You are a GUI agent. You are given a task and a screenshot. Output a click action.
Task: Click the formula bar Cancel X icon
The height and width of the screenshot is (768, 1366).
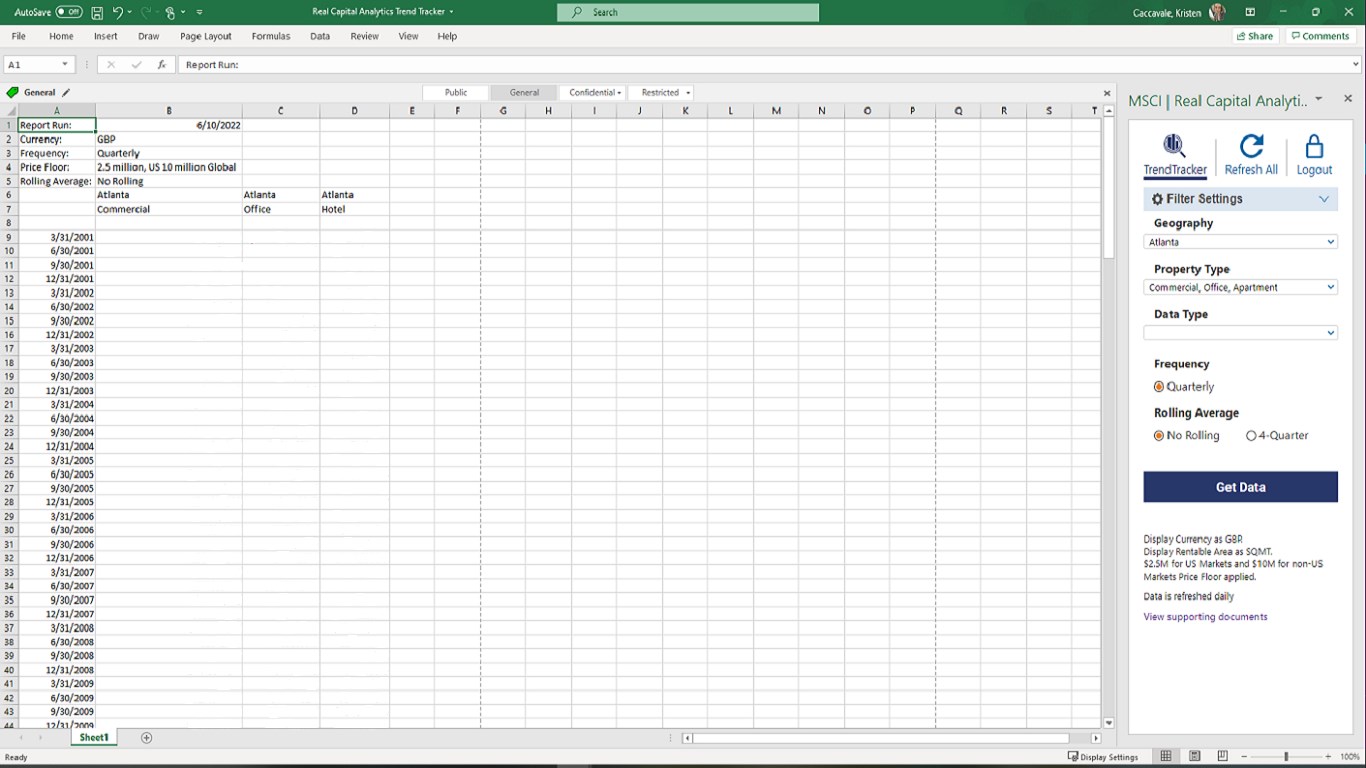(x=110, y=64)
